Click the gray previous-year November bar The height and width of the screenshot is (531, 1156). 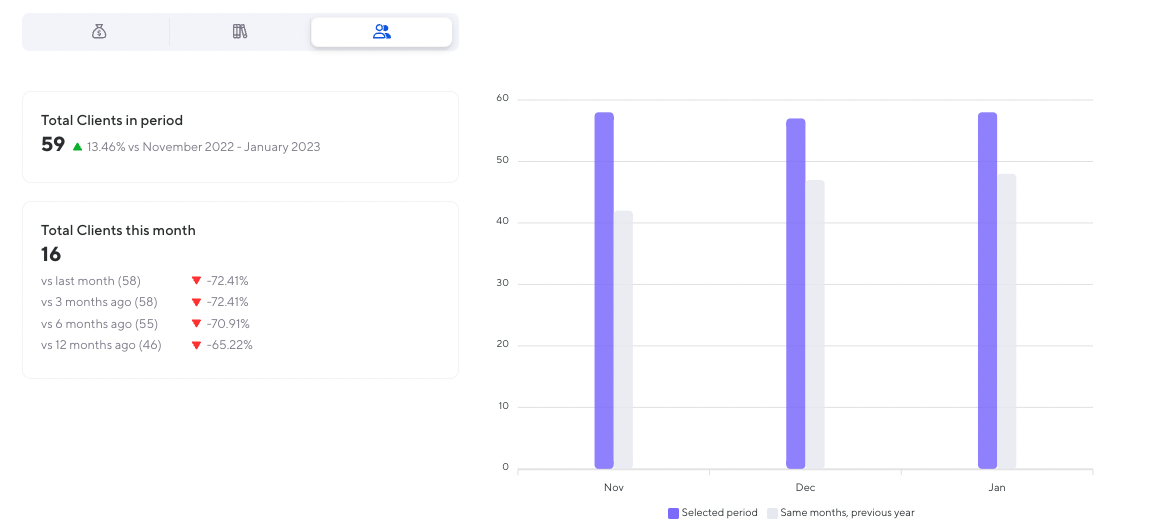point(623,339)
